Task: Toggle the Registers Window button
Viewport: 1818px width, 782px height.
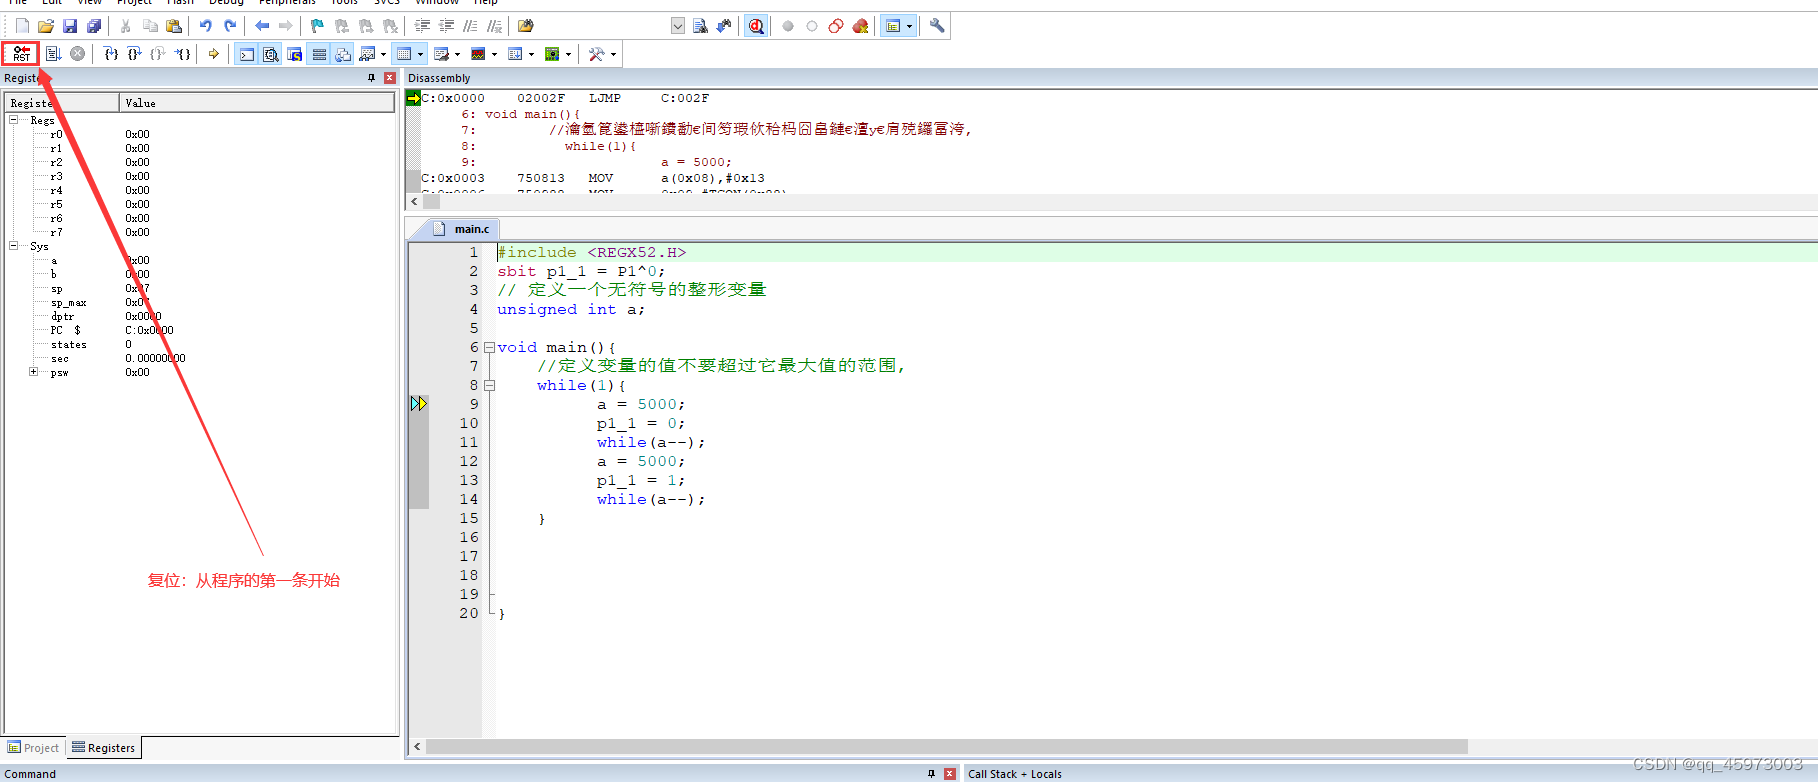Action: [x=319, y=54]
